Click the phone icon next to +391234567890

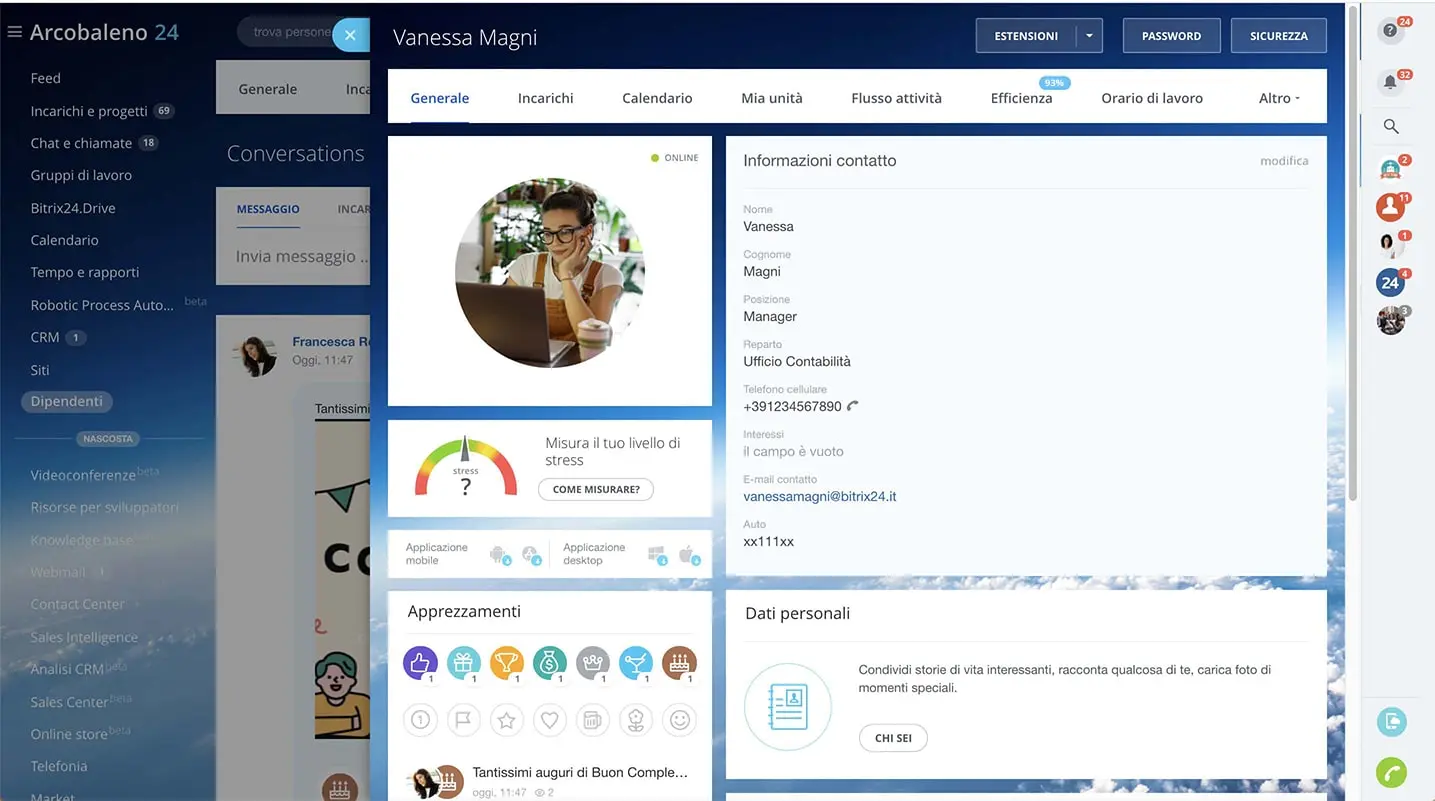coord(853,406)
